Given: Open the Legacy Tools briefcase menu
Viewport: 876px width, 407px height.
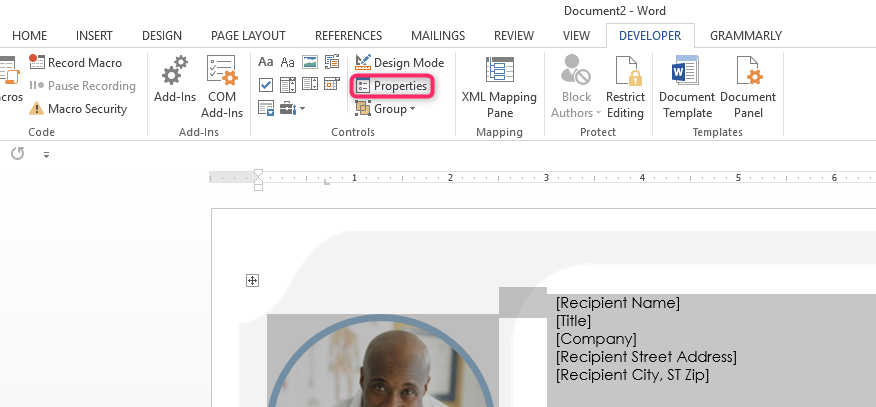Looking at the screenshot, I should pos(292,108).
